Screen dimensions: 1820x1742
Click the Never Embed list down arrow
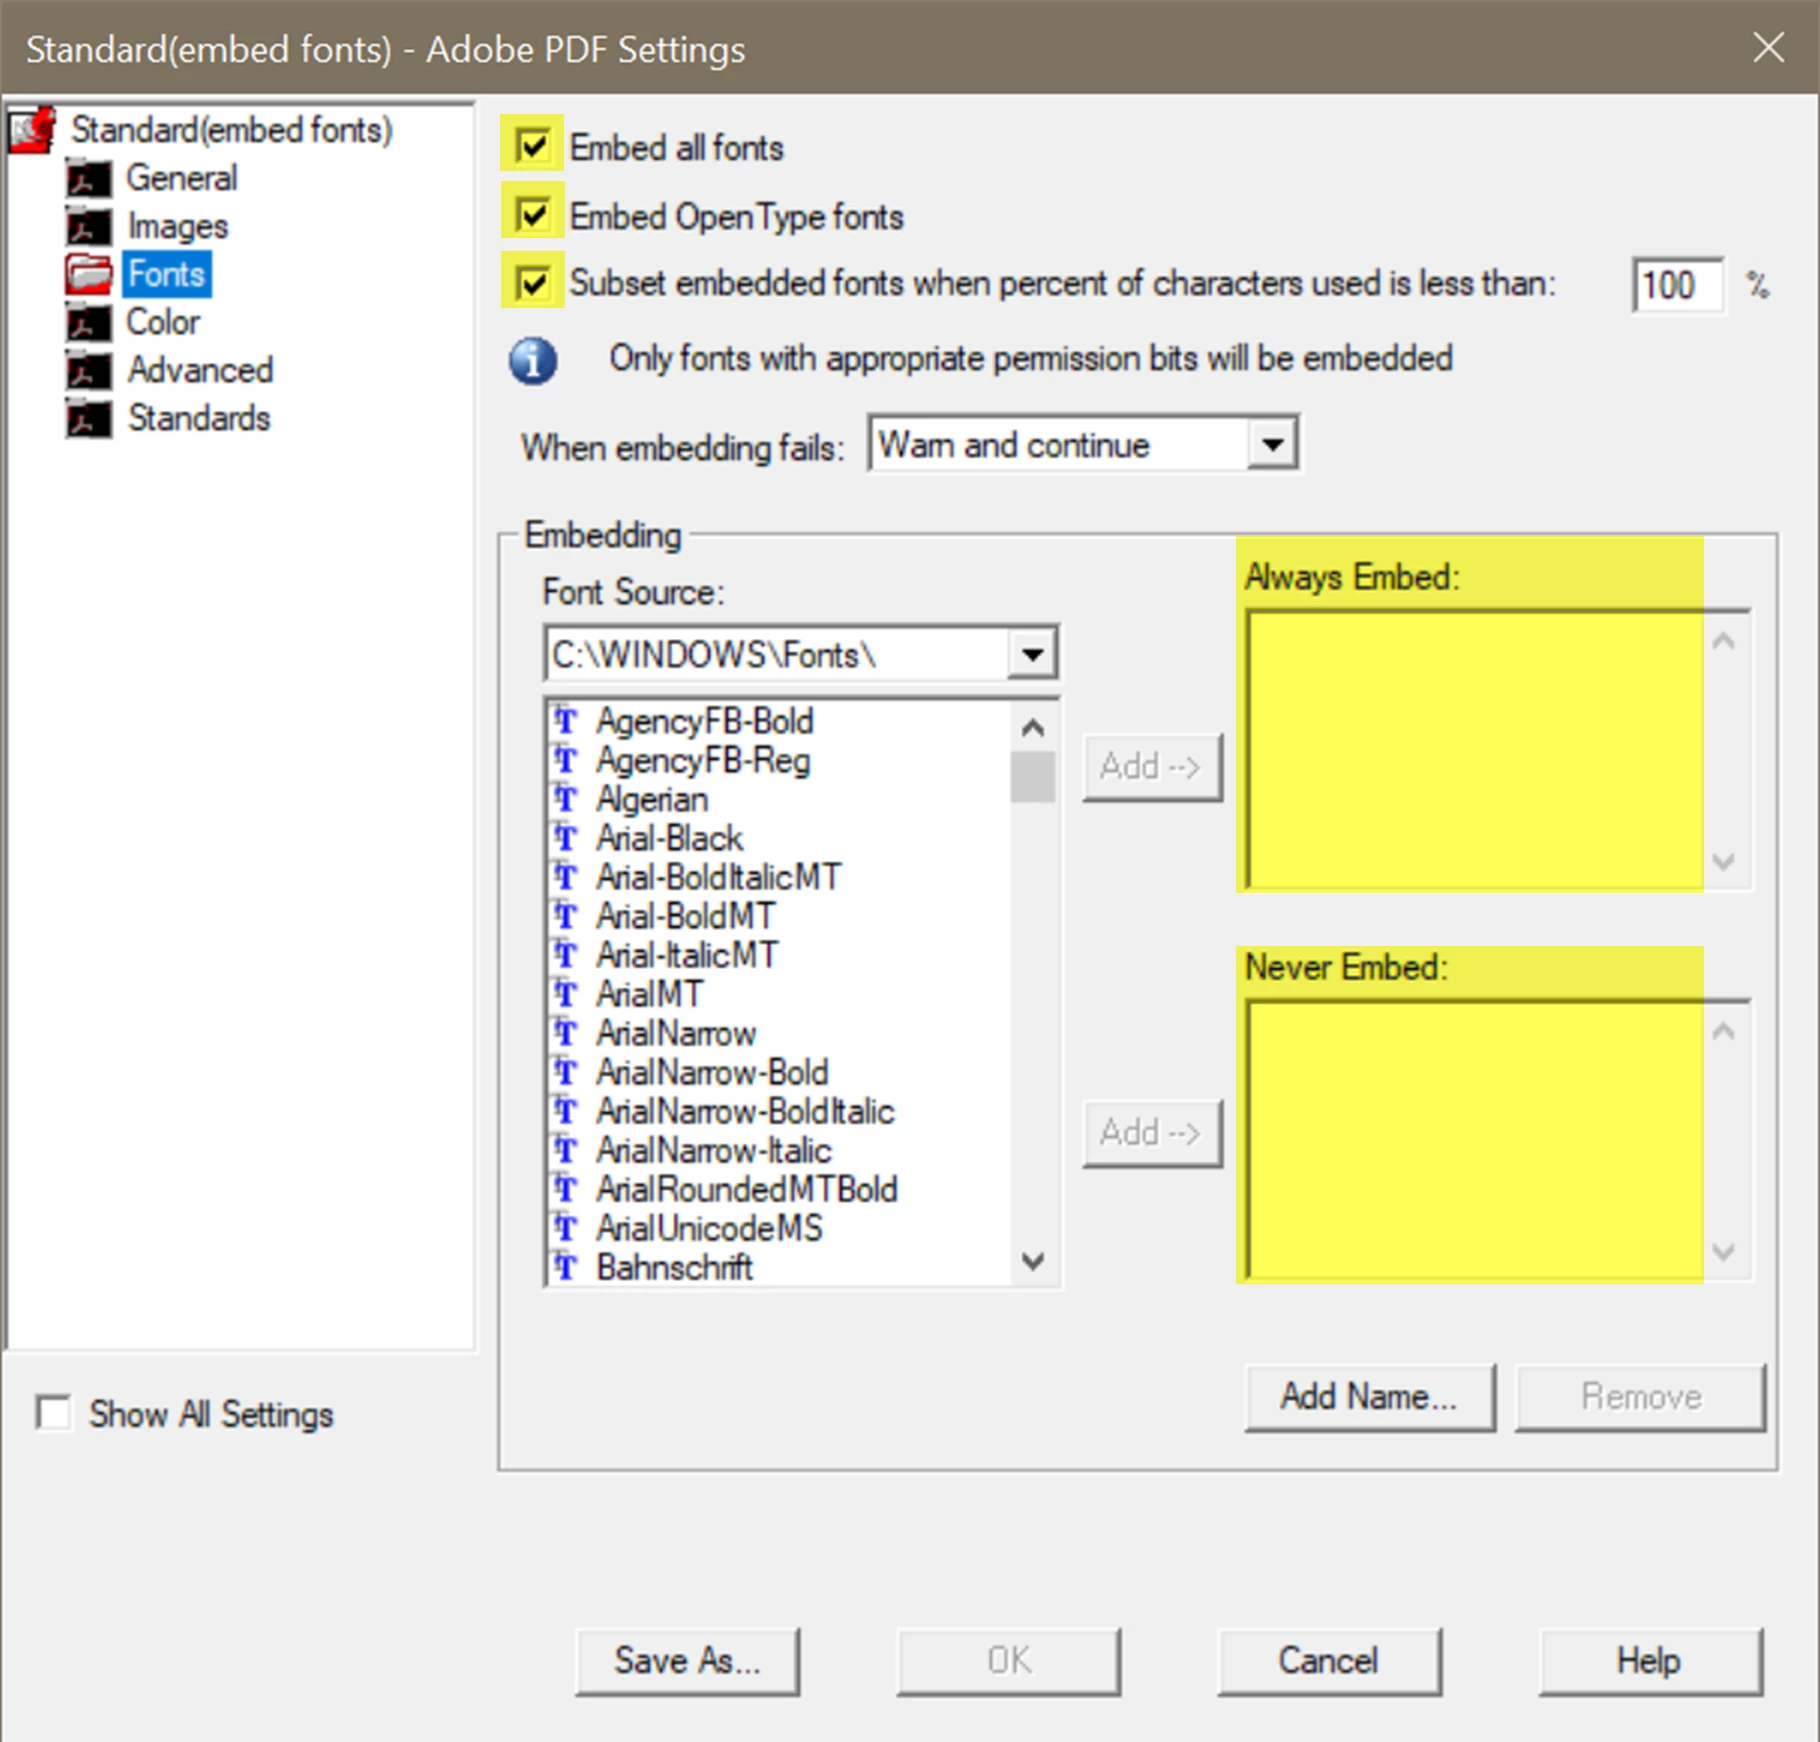(1724, 1251)
